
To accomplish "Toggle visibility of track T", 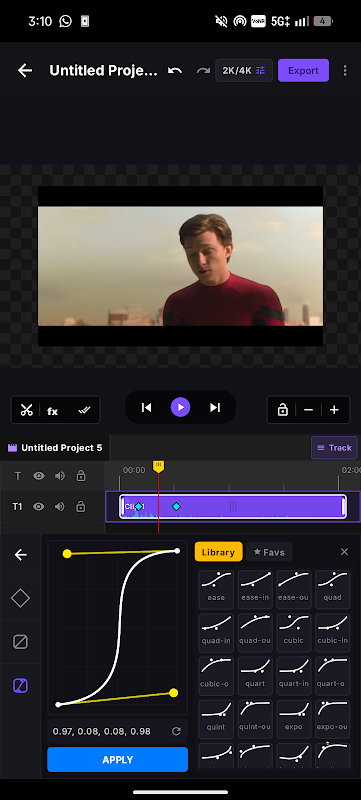I will 39,476.
